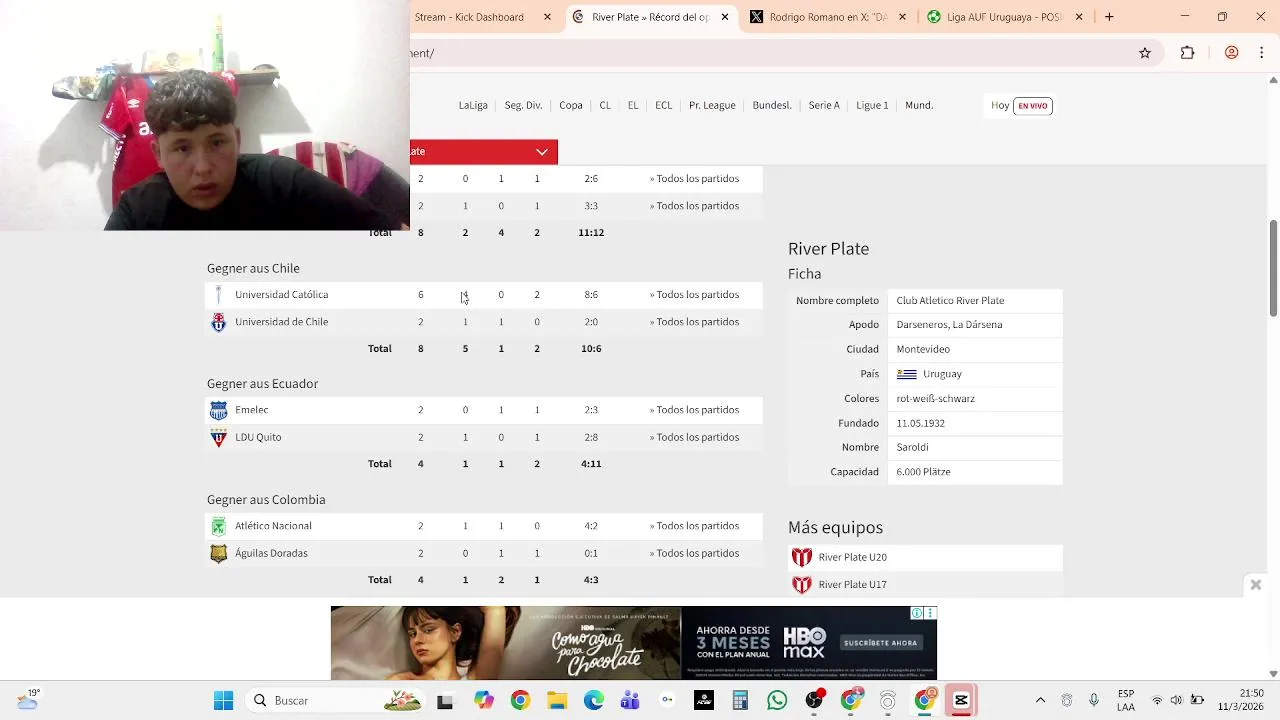Screen dimensions: 1280x720
Task: Click the River Plate U17 crest
Action: coord(802,584)
